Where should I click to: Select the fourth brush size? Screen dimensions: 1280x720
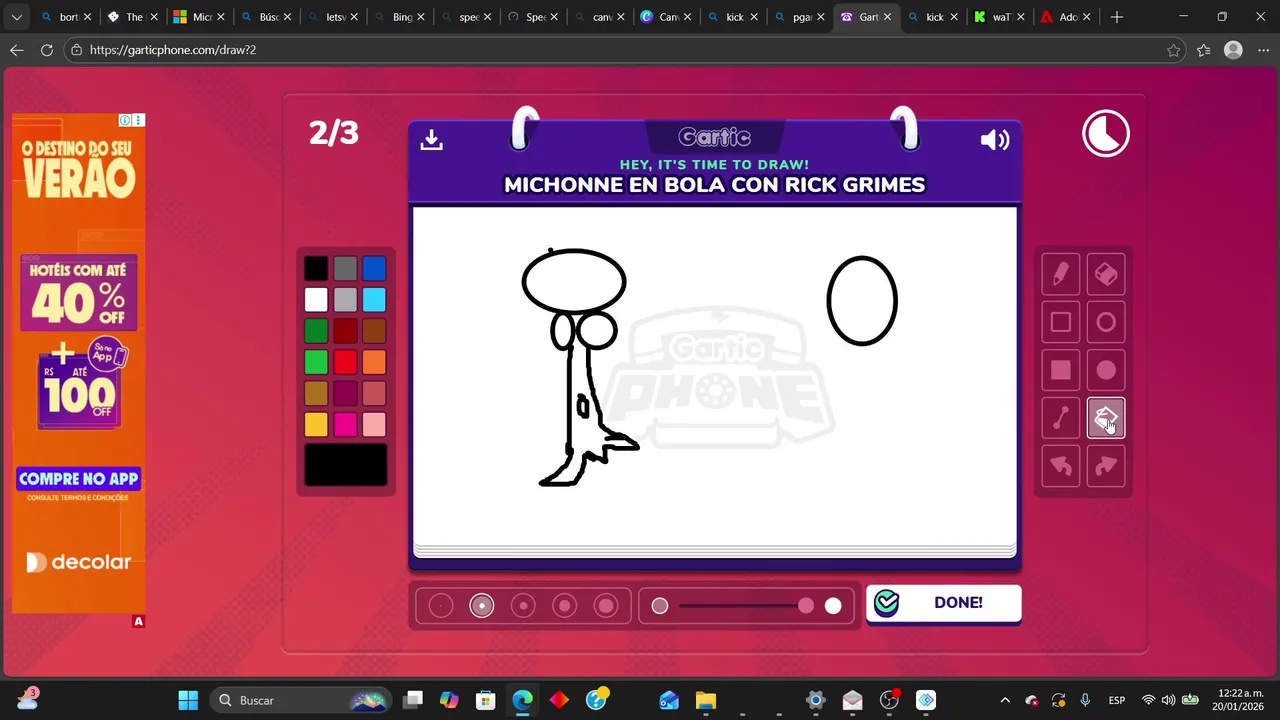point(565,605)
